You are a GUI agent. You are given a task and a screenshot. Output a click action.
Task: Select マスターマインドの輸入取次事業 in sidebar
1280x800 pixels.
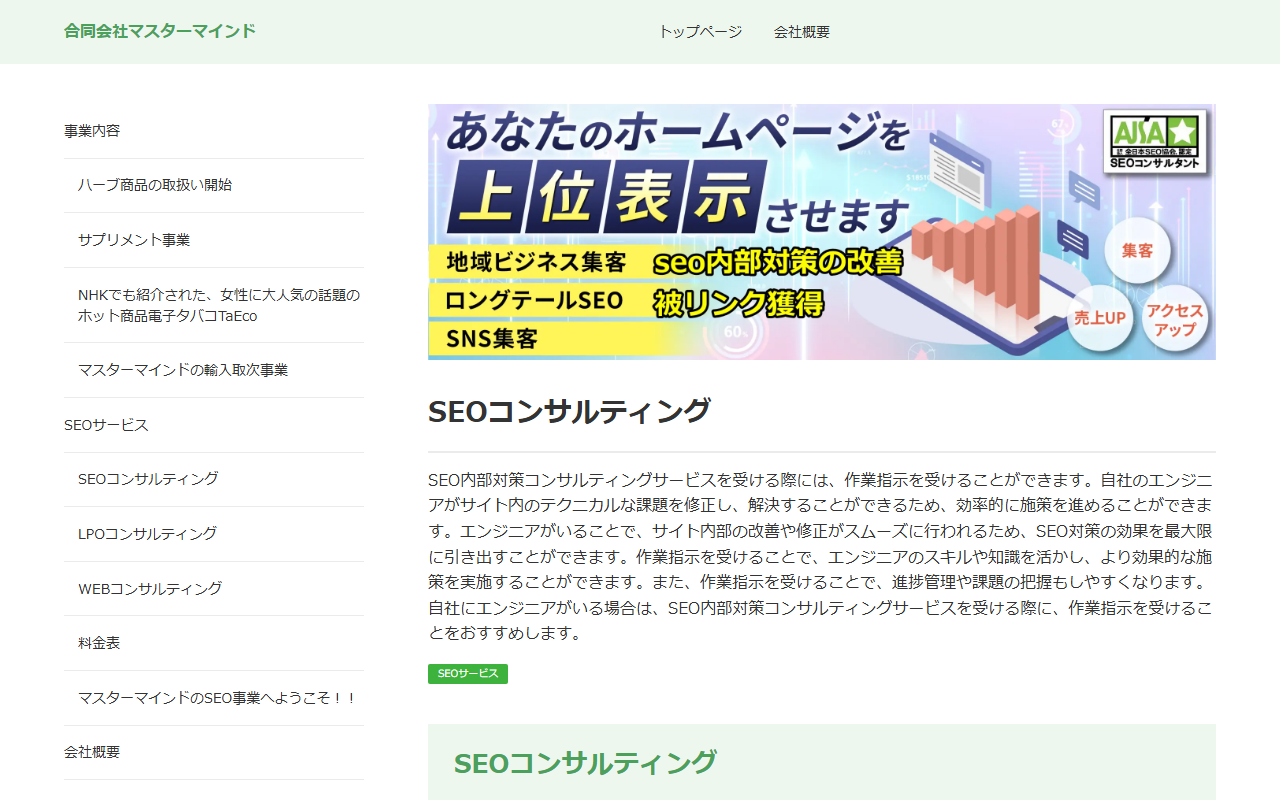click(183, 370)
